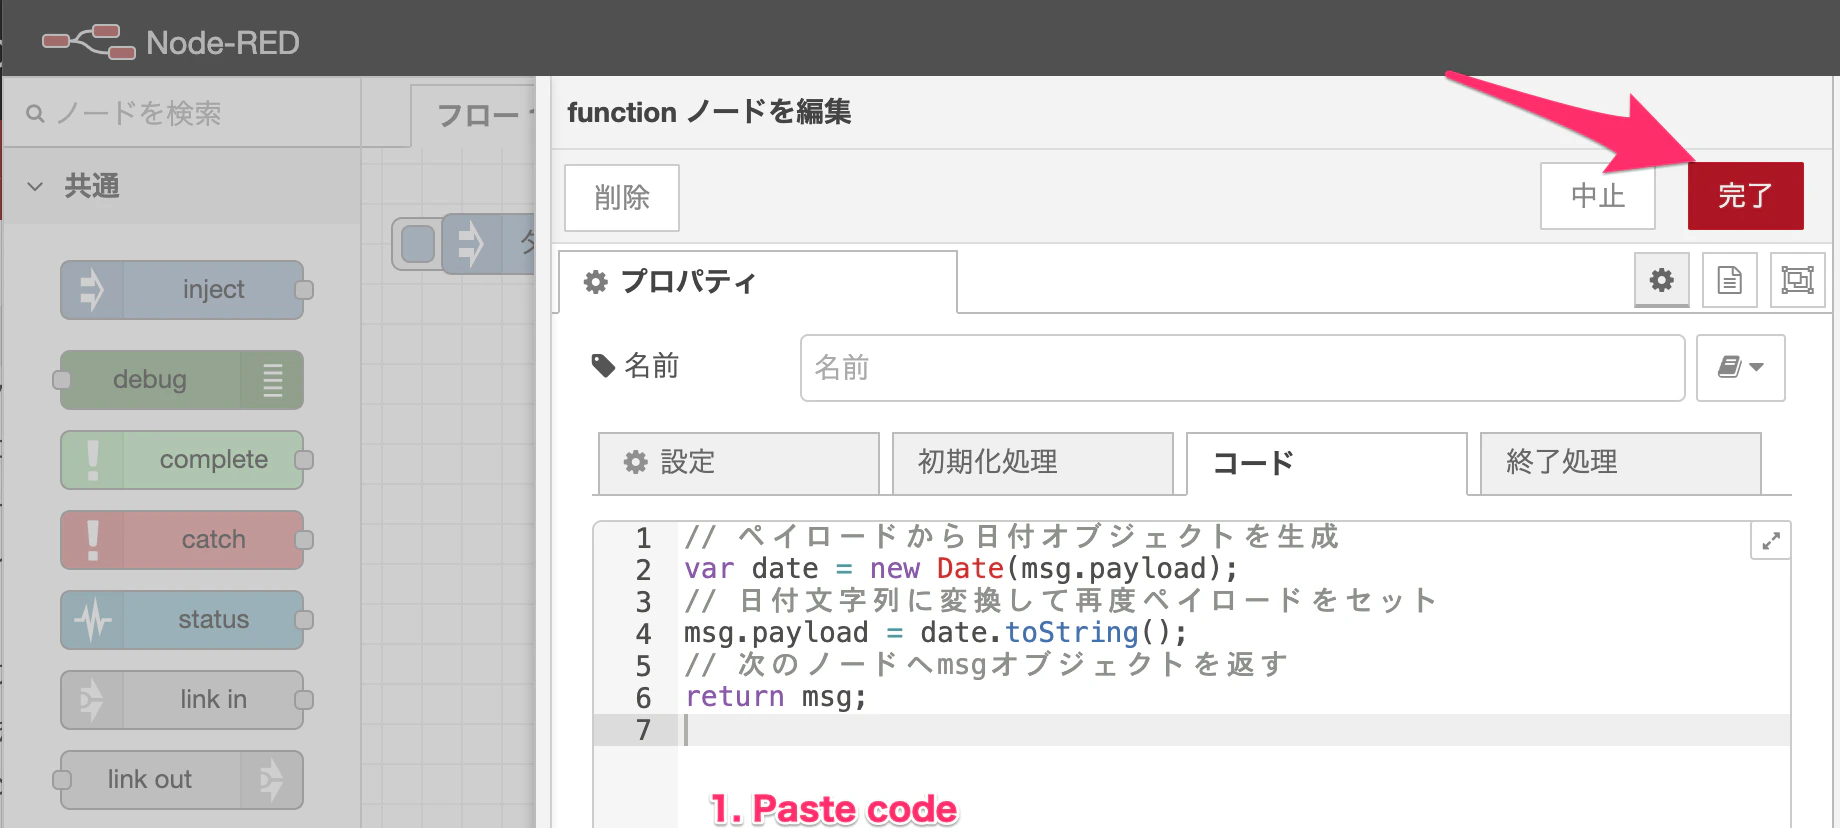
Task: Select the debug palette node
Action: (x=182, y=380)
